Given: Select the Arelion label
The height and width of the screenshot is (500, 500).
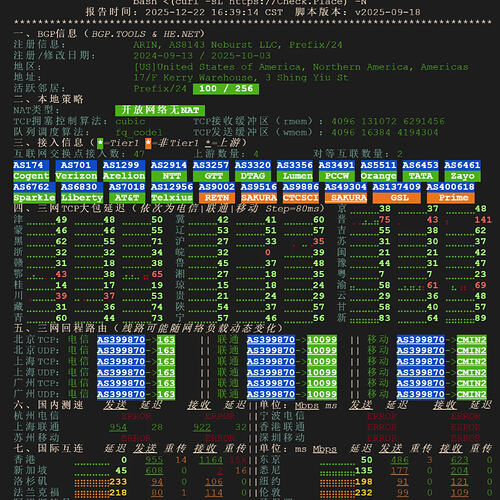Looking at the screenshot, I should (124, 176).
